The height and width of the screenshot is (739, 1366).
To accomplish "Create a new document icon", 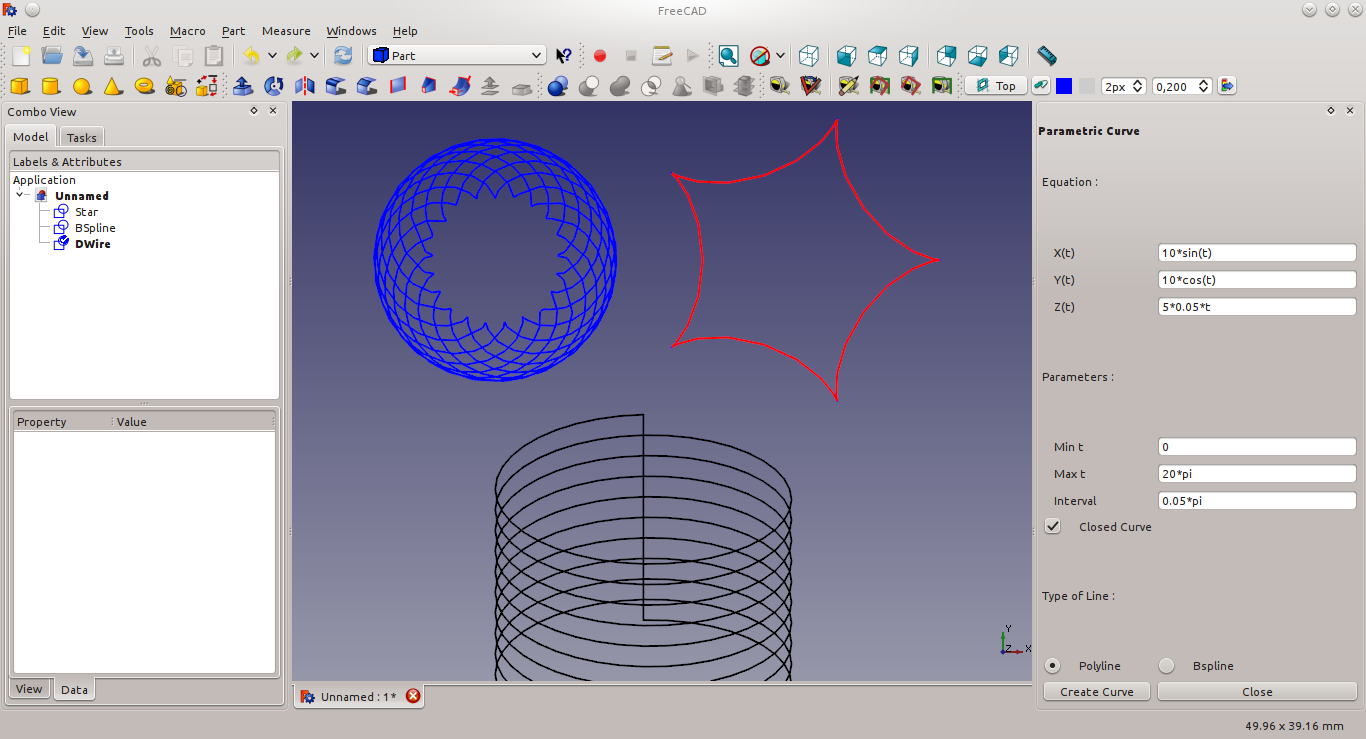I will click(x=21, y=56).
